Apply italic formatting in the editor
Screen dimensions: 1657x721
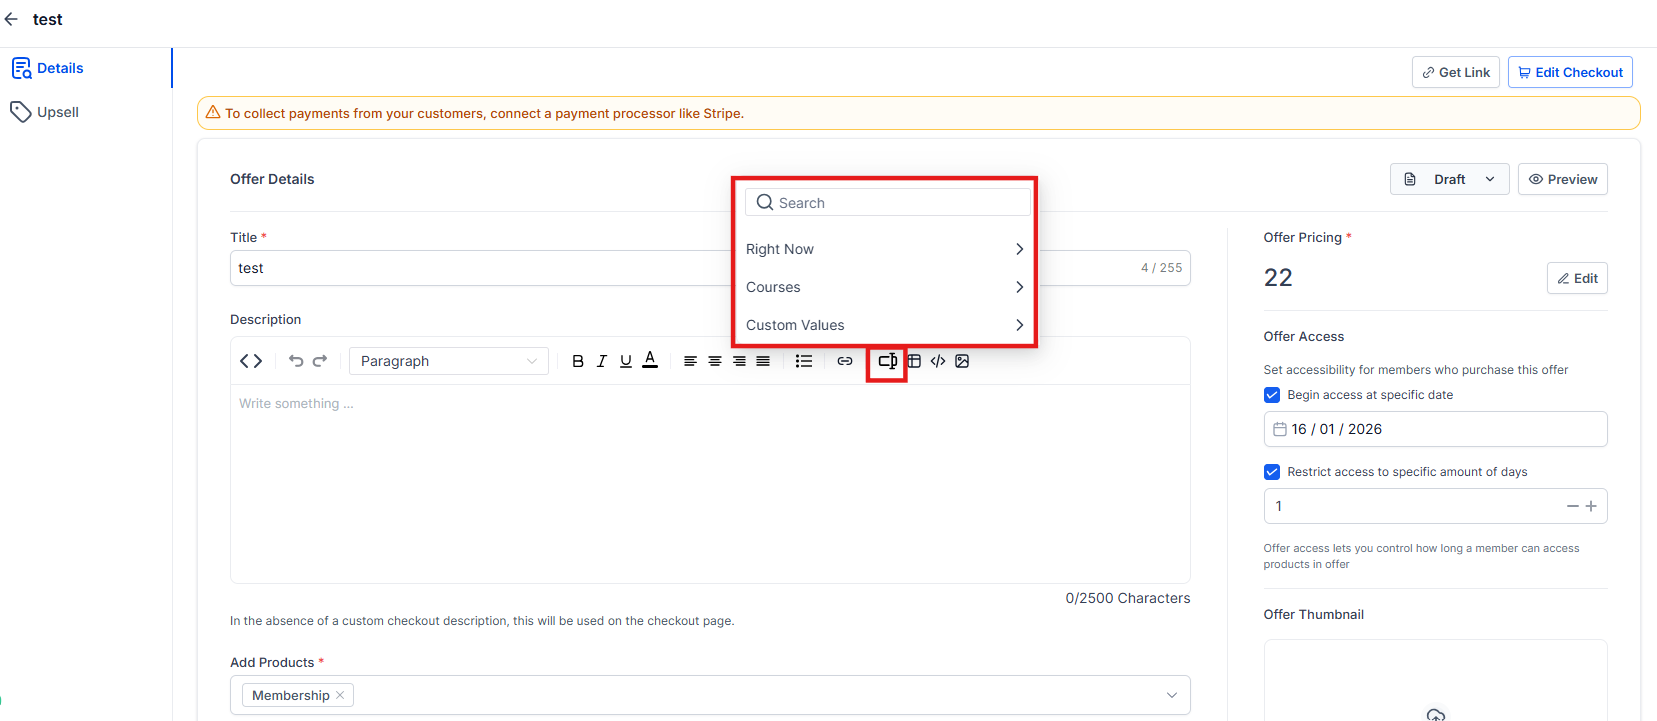tap(601, 361)
